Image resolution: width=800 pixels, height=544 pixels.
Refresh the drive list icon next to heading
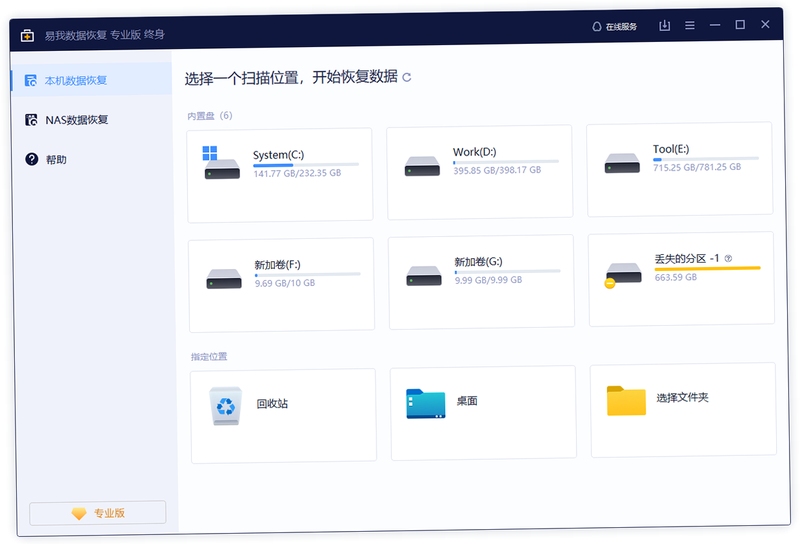[407, 78]
